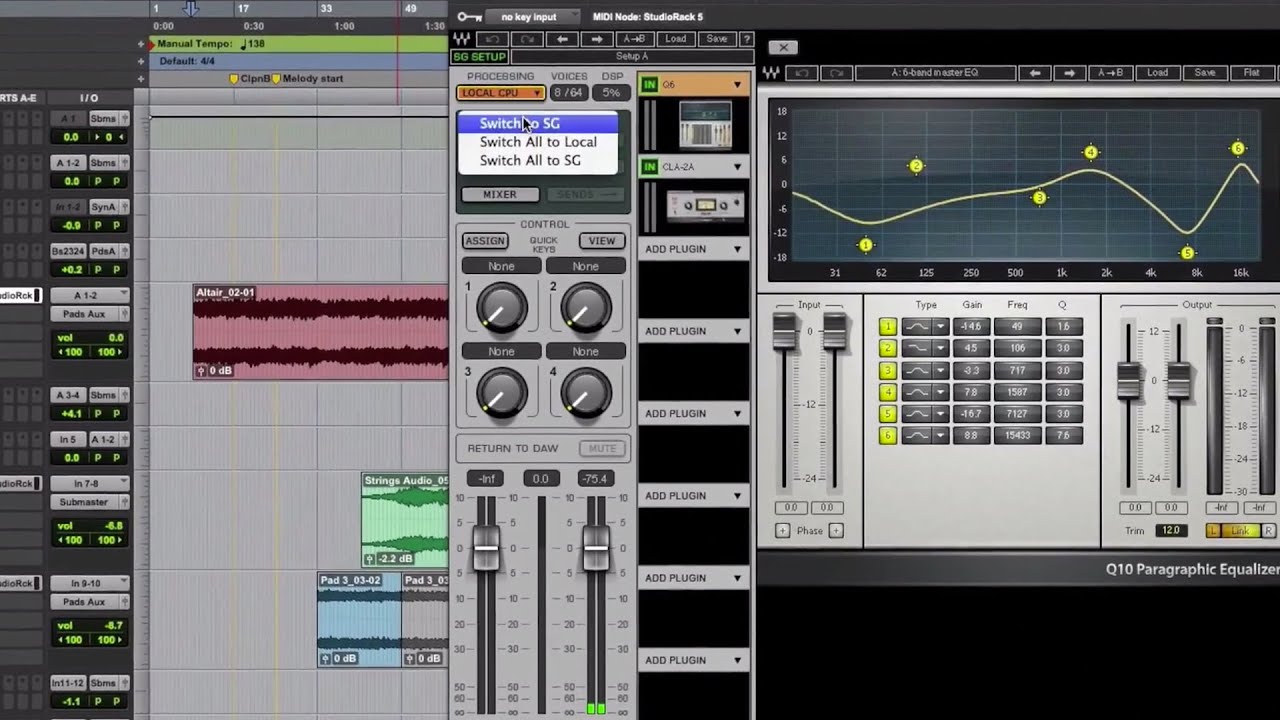Viewport: 1280px width, 720px height.
Task: Reset the EQ with Flat button
Action: tap(1251, 73)
